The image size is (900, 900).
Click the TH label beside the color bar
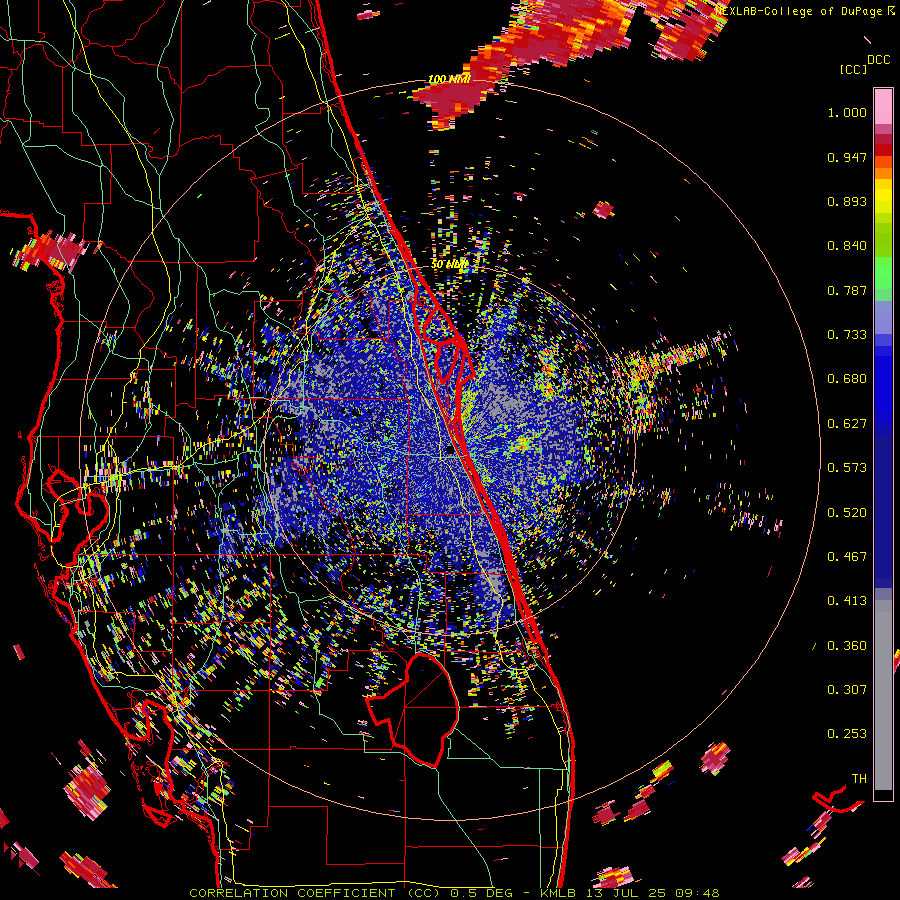point(859,779)
